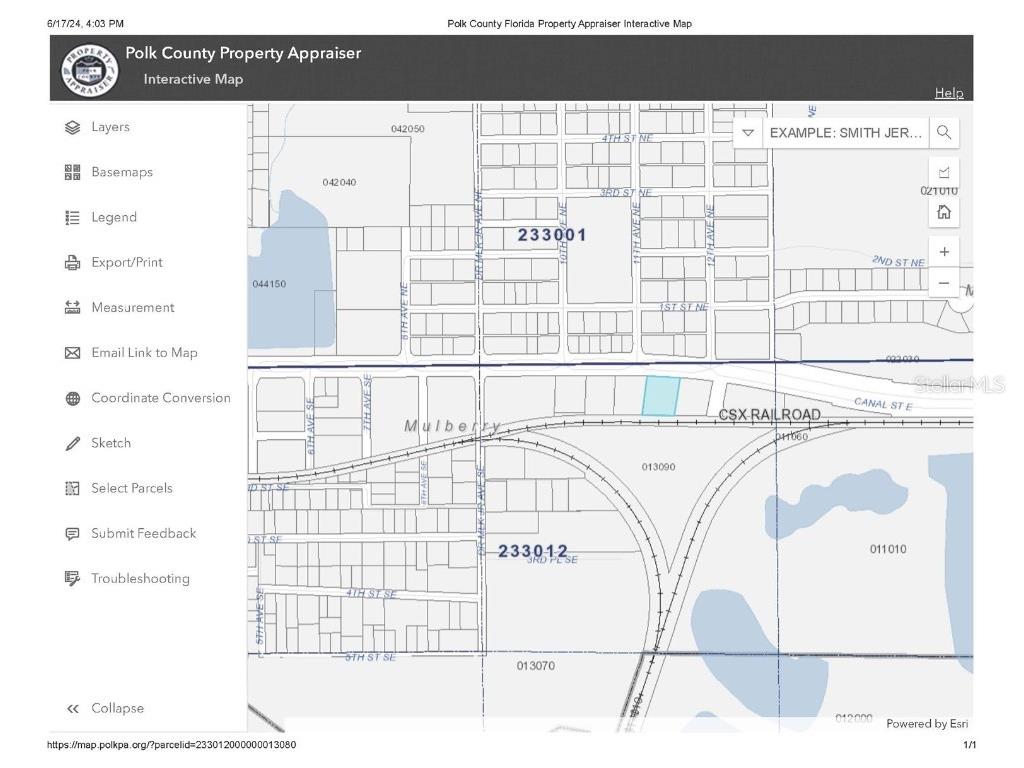Click the Layers stack icon
Screen dimensions: 1024x768
(x=72, y=127)
